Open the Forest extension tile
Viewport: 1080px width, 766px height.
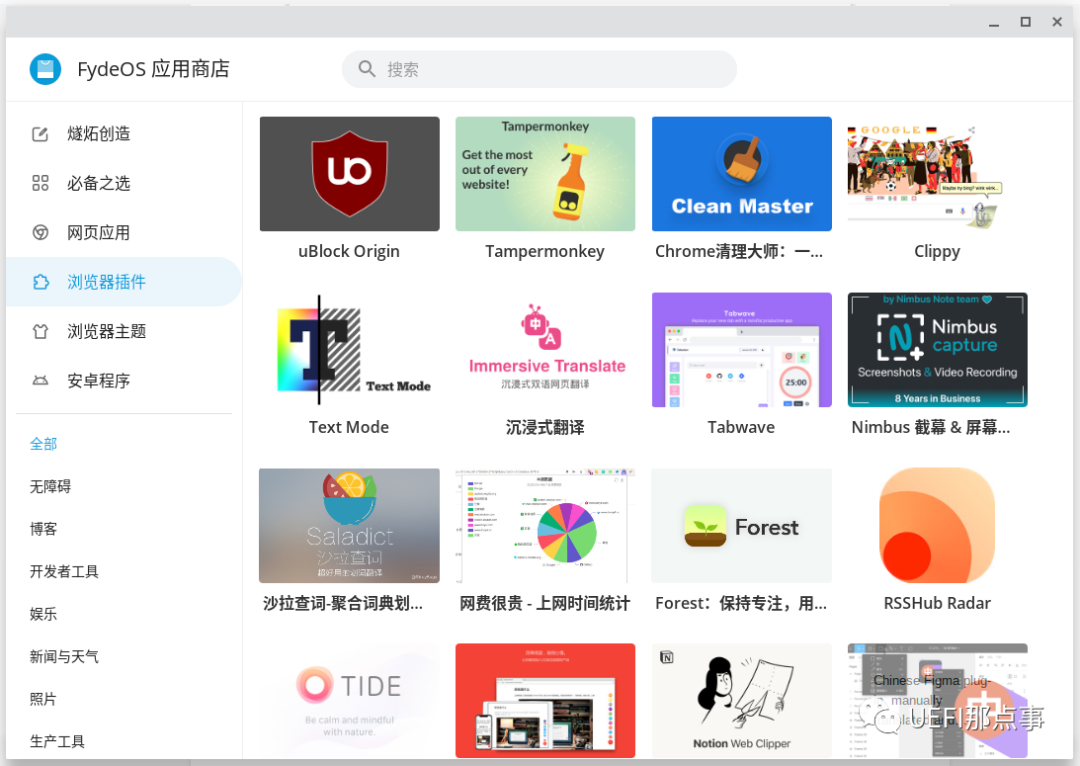point(741,525)
